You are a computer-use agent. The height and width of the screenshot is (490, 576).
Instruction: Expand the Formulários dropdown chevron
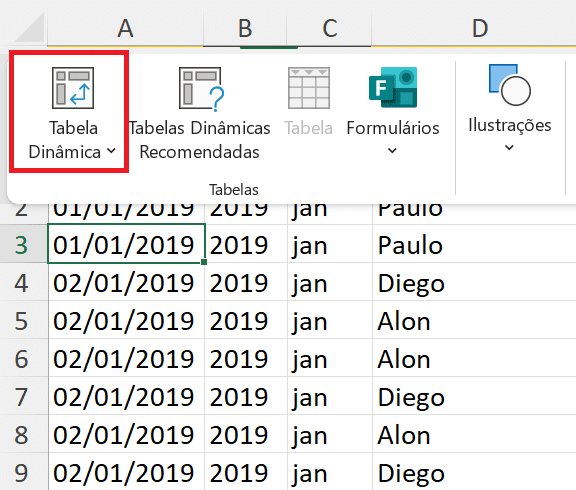tap(392, 151)
